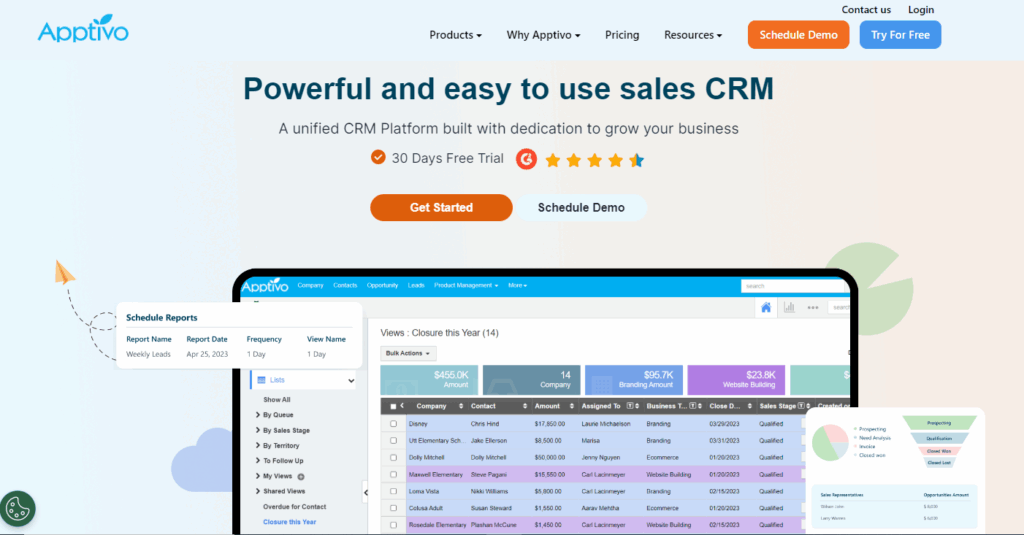Click the bar chart icon in CRM preview
This screenshot has height=535, width=1024.
[x=789, y=307]
